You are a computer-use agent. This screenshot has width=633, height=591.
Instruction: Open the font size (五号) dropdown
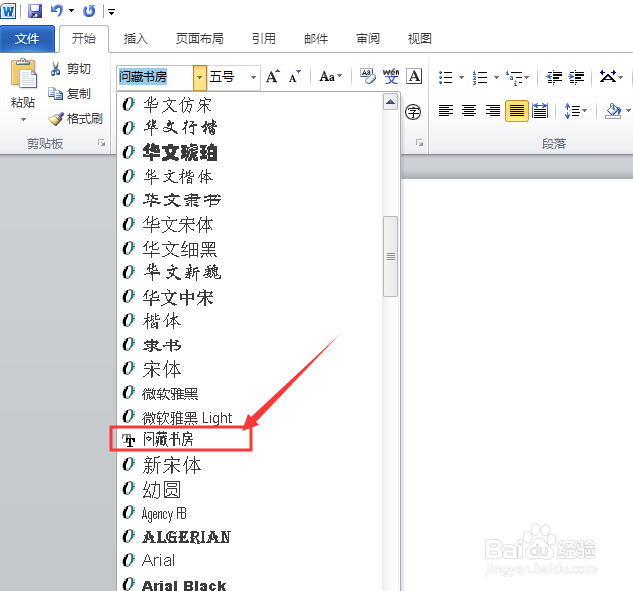point(253,77)
